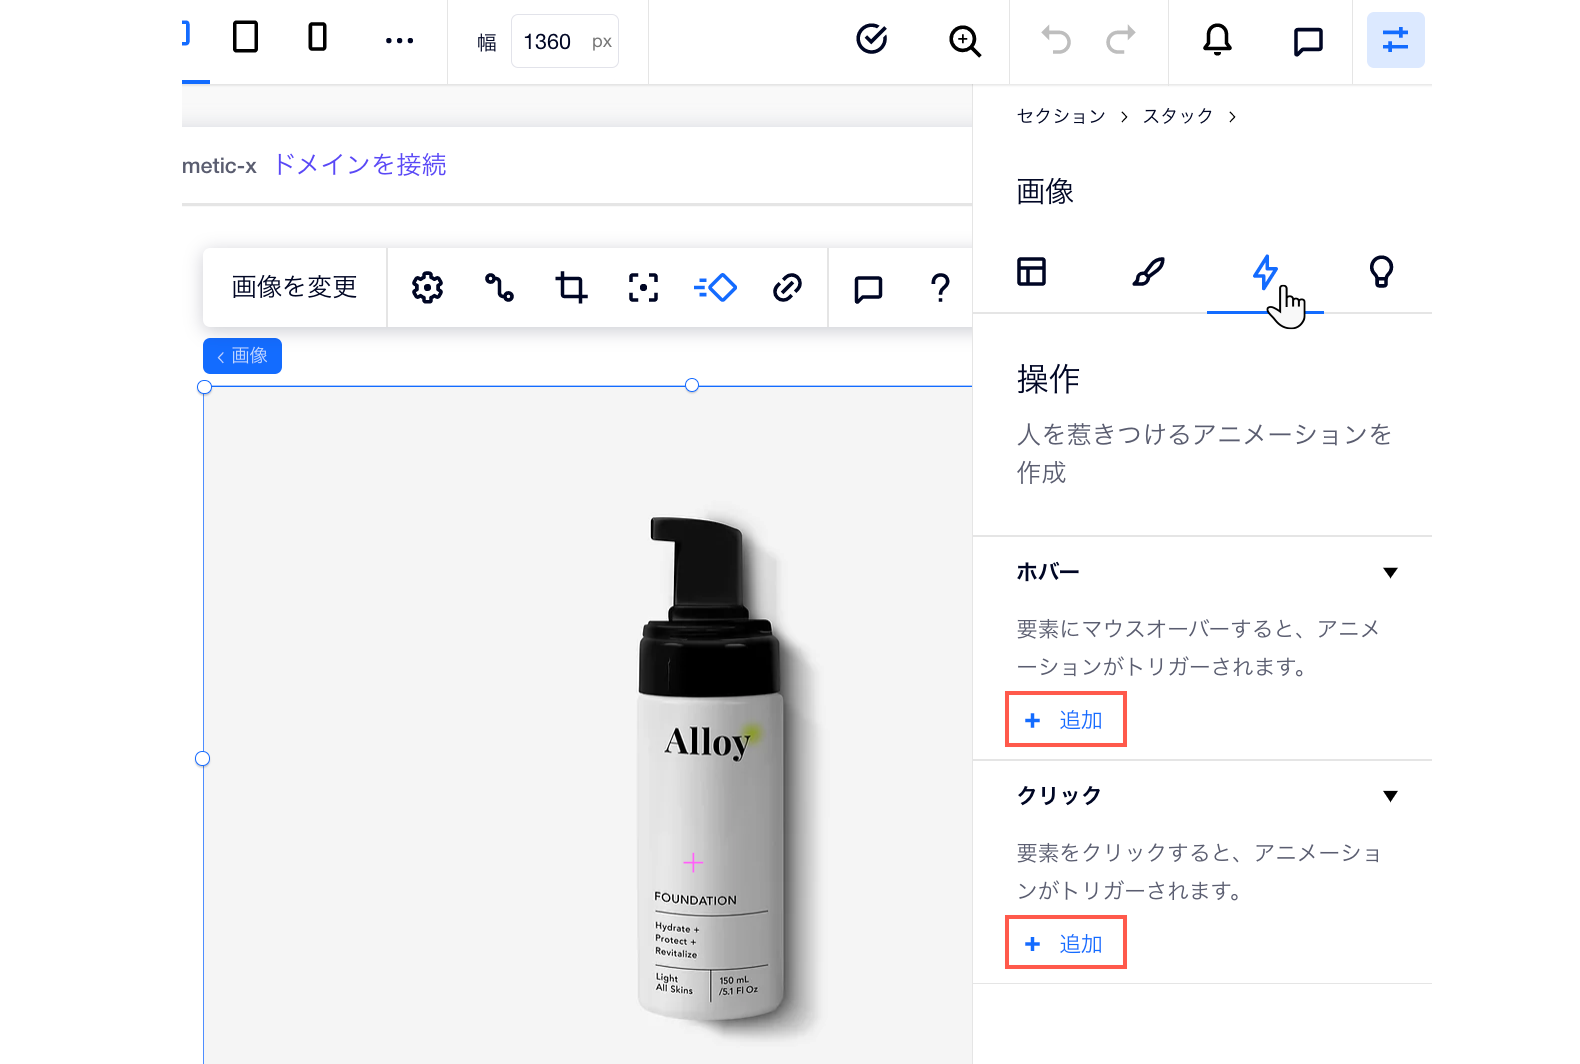Open the breakpoints three-dots menu

(x=399, y=41)
